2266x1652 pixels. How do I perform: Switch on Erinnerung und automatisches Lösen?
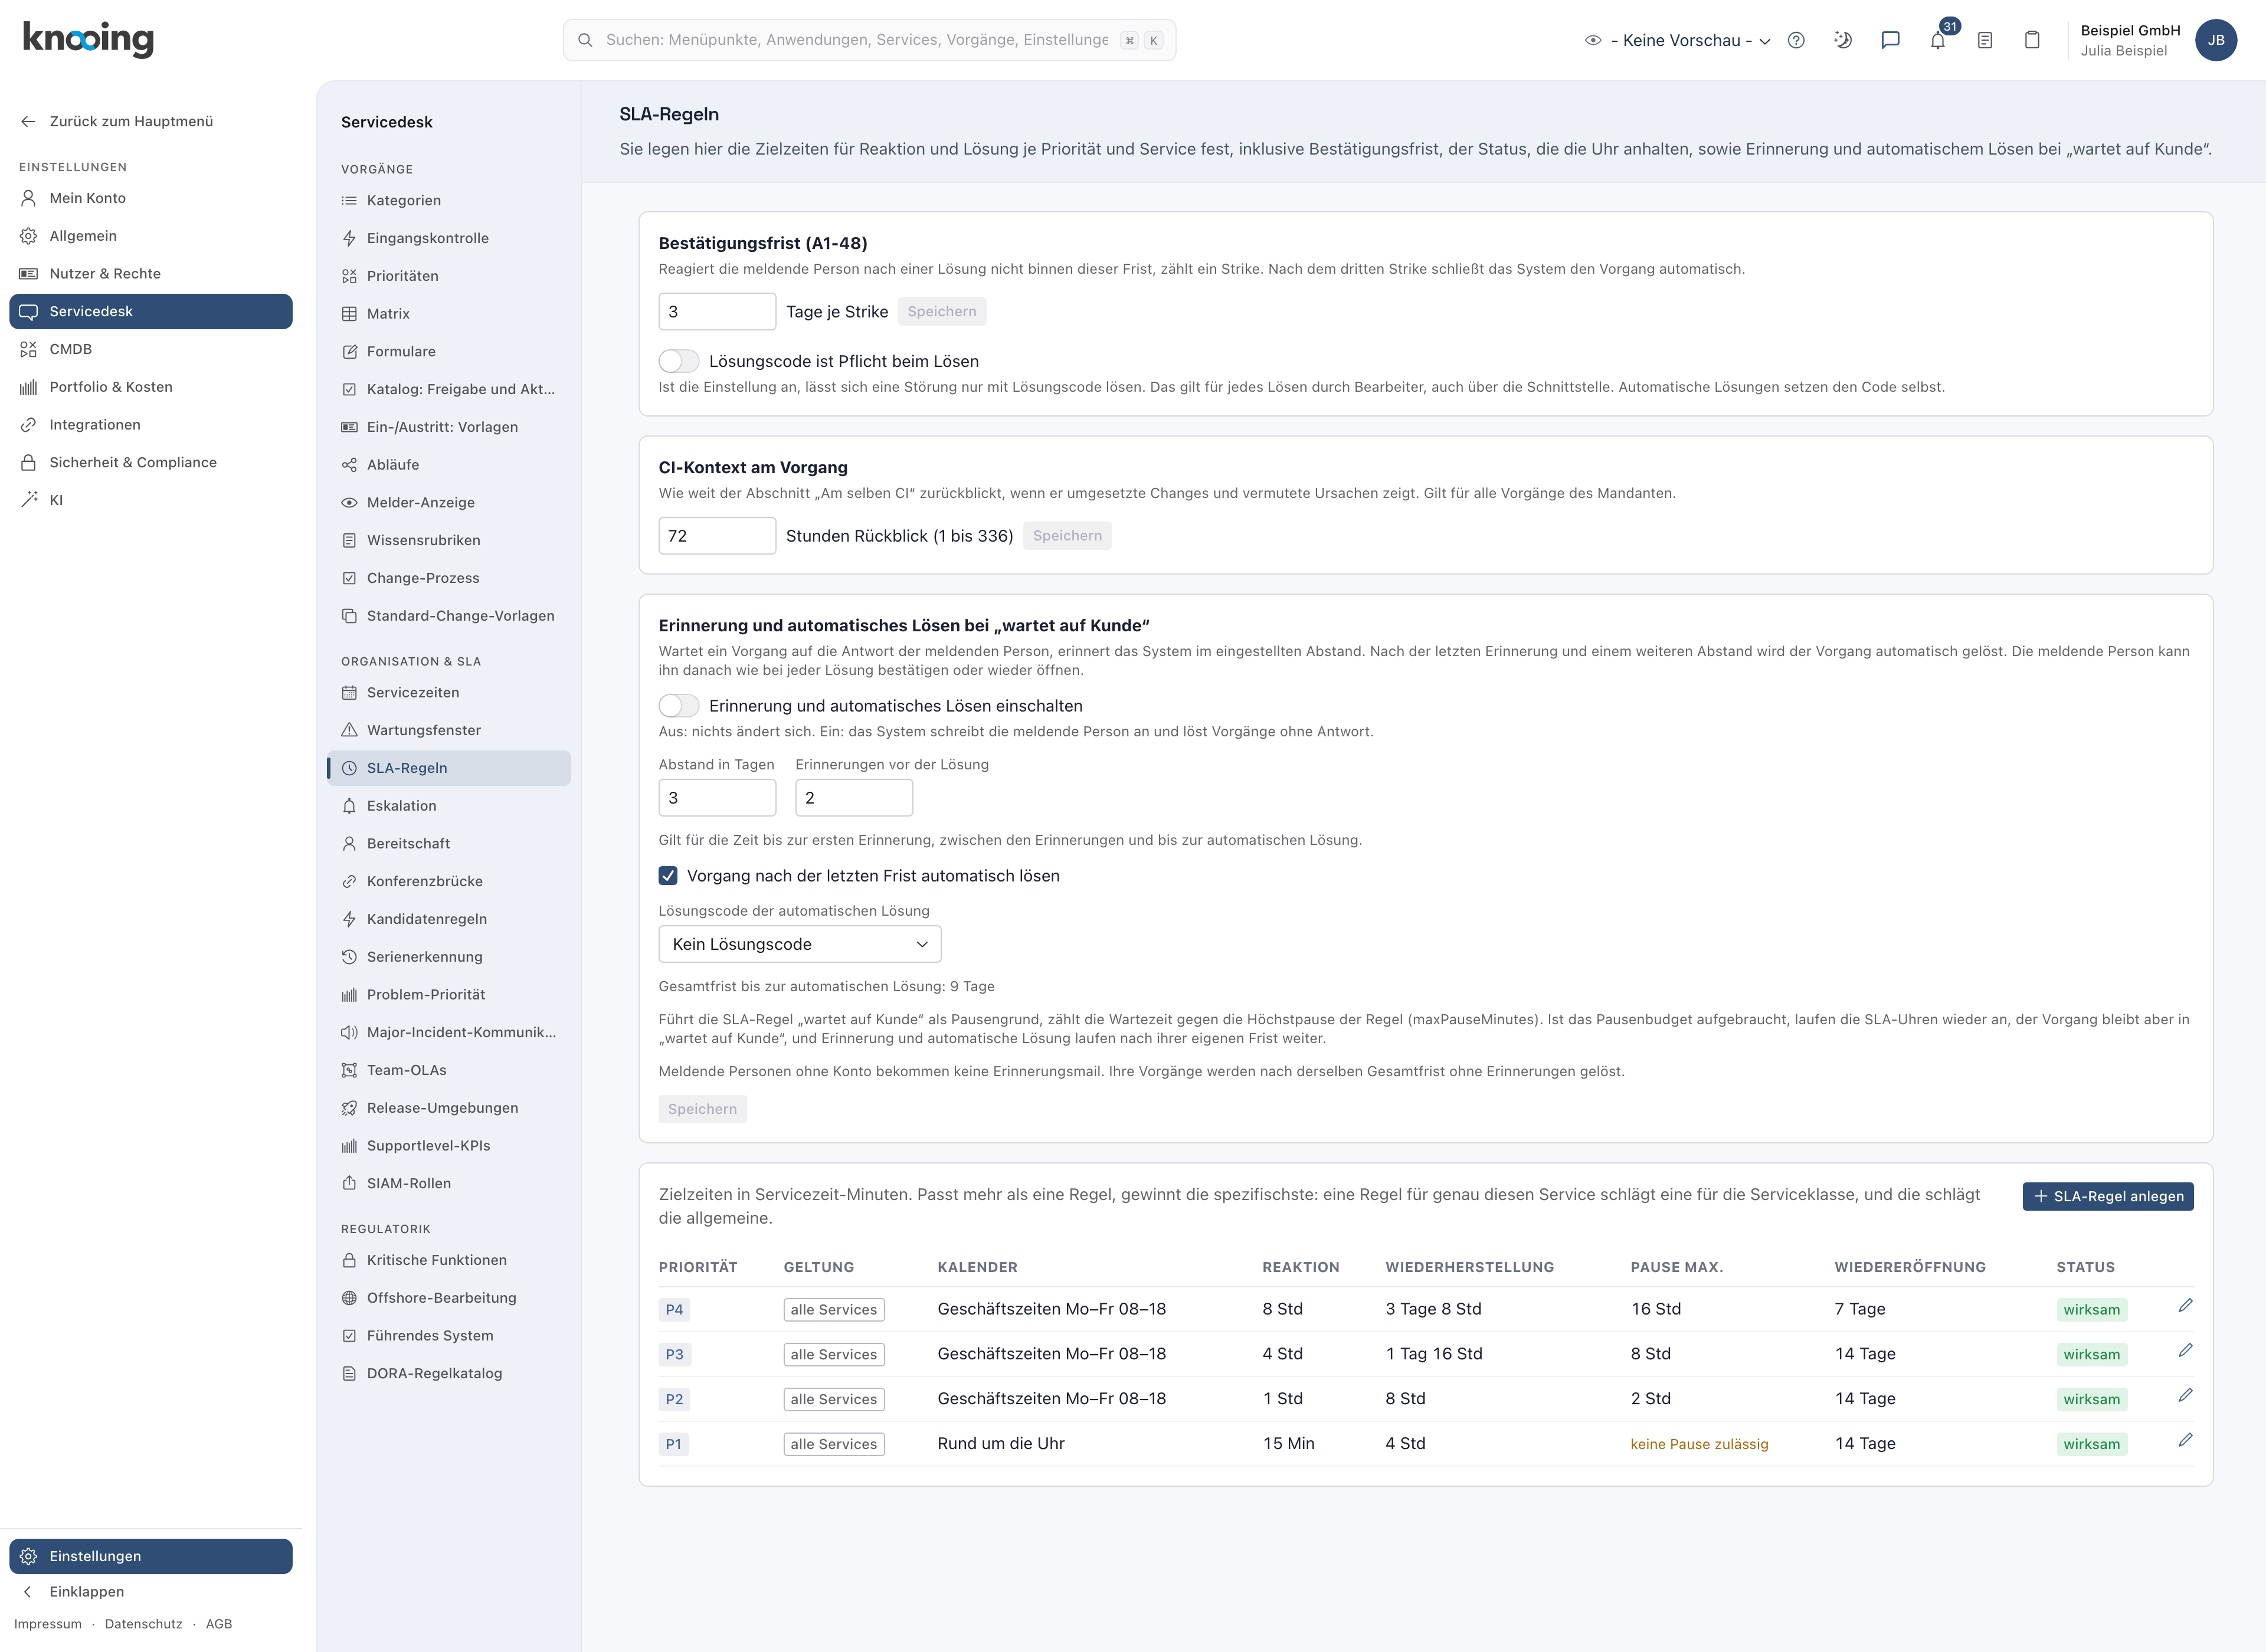click(x=678, y=706)
